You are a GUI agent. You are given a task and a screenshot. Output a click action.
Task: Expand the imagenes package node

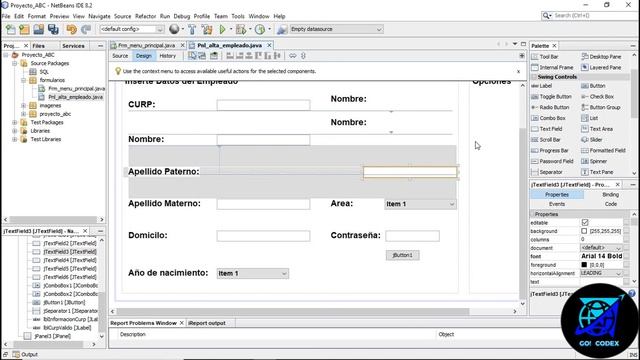pyautogui.click(x=24, y=106)
